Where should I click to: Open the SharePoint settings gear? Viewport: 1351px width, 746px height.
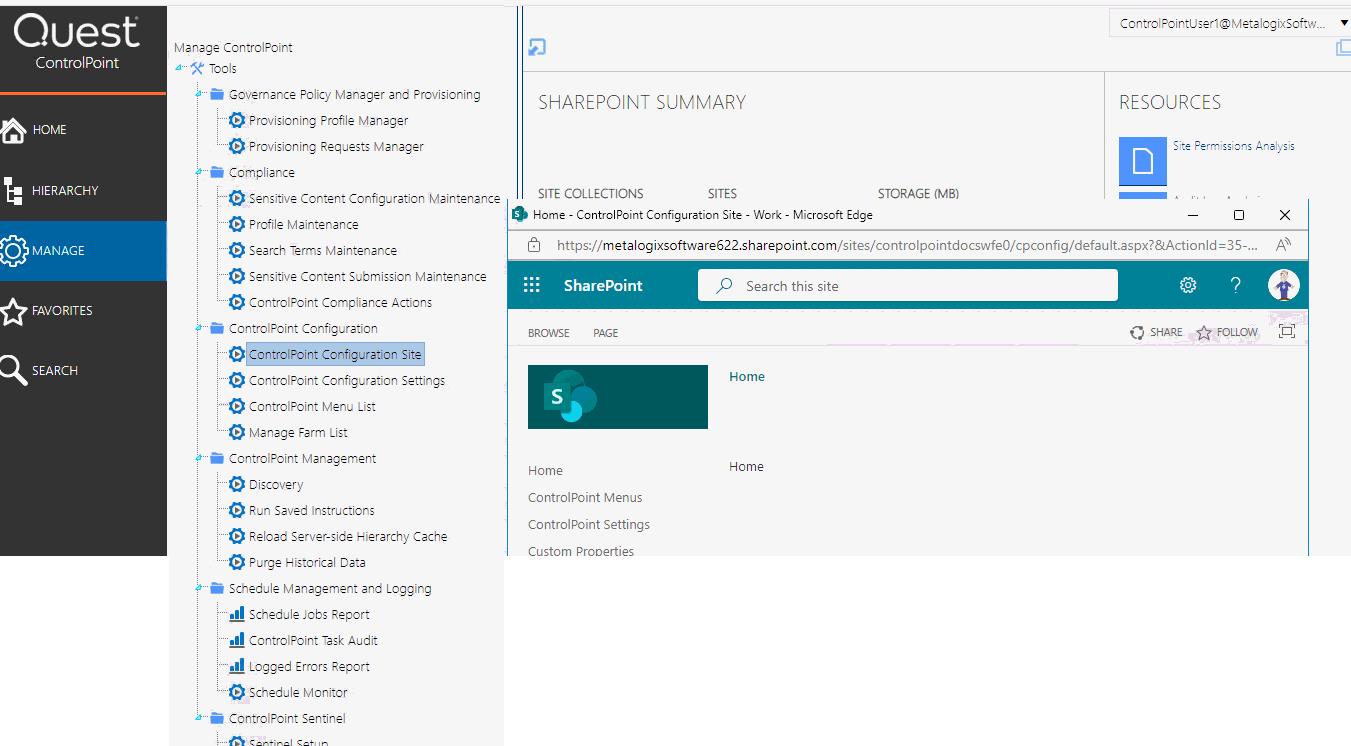[x=1188, y=285]
